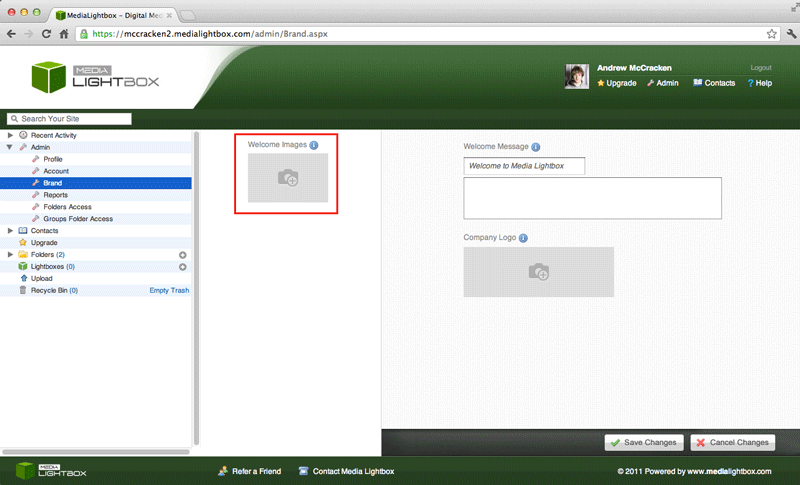Open the Help menu in header

762,83
